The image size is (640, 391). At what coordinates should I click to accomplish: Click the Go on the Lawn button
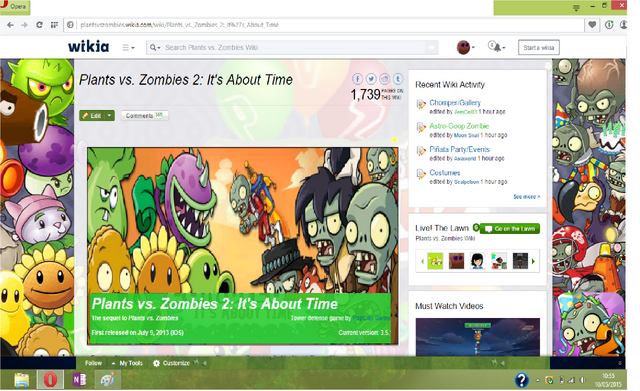pyautogui.click(x=510, y=229)
